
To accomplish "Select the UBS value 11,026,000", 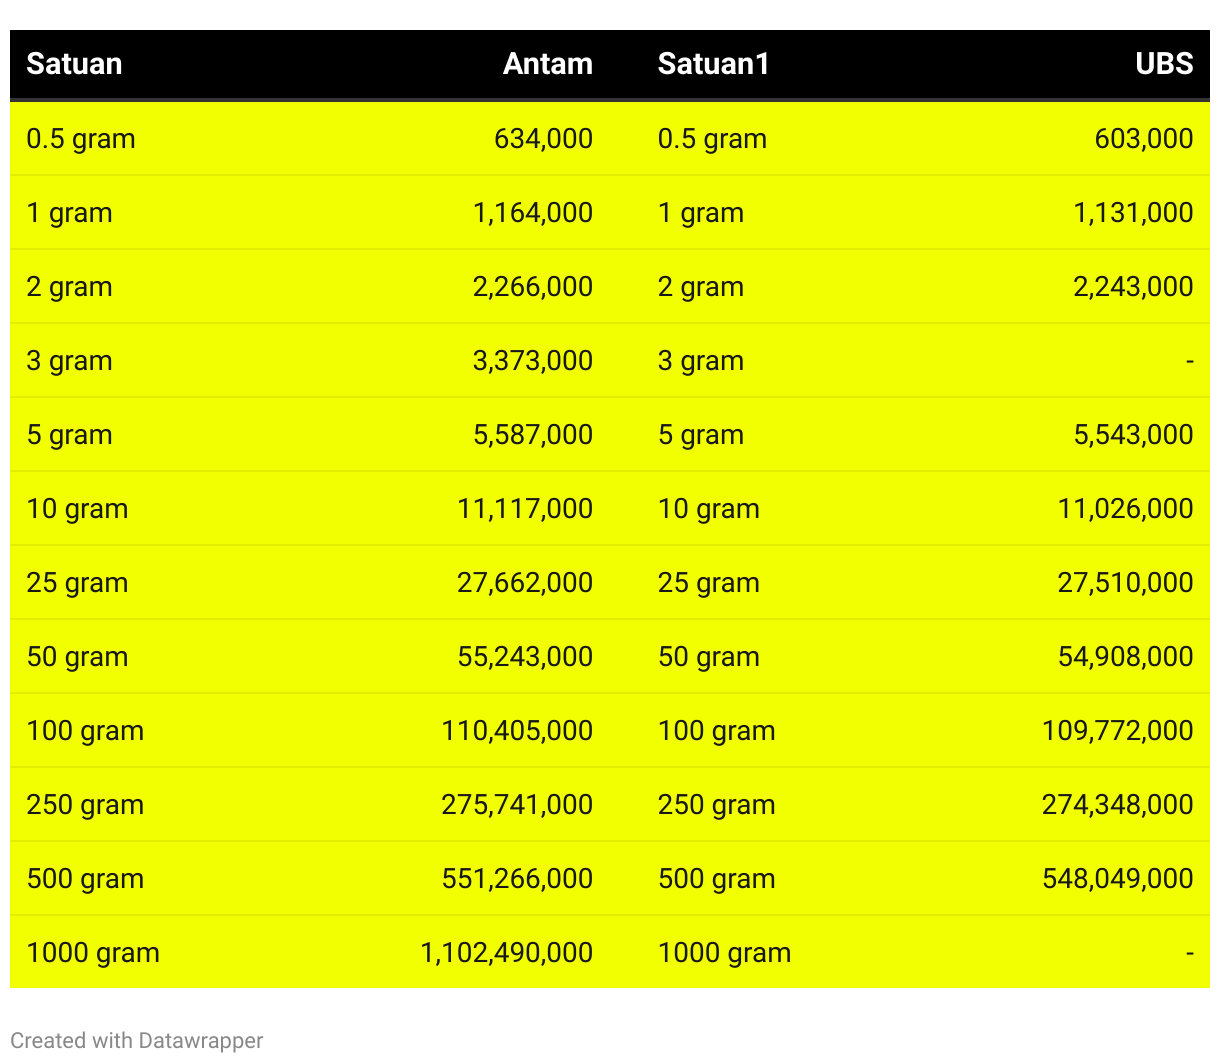I will [1126, 509].
